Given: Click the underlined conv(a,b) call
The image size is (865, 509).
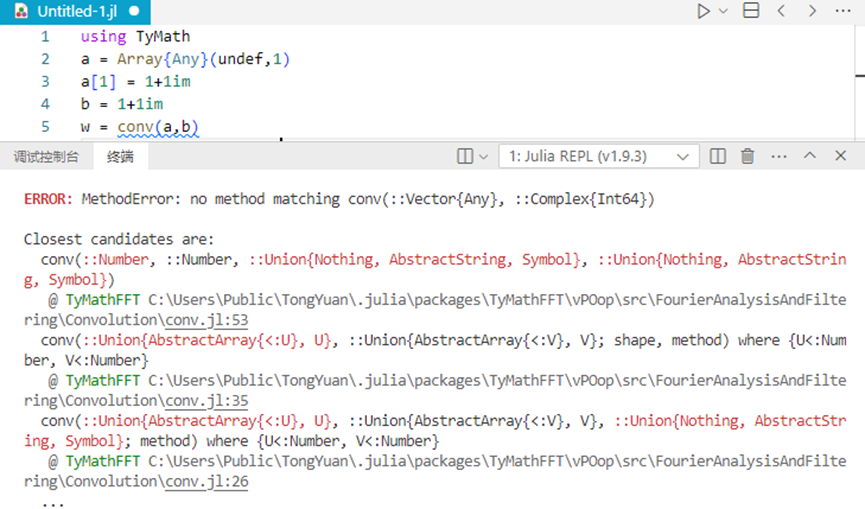Looking at the screenshot, I should click(x=158, y=127).
